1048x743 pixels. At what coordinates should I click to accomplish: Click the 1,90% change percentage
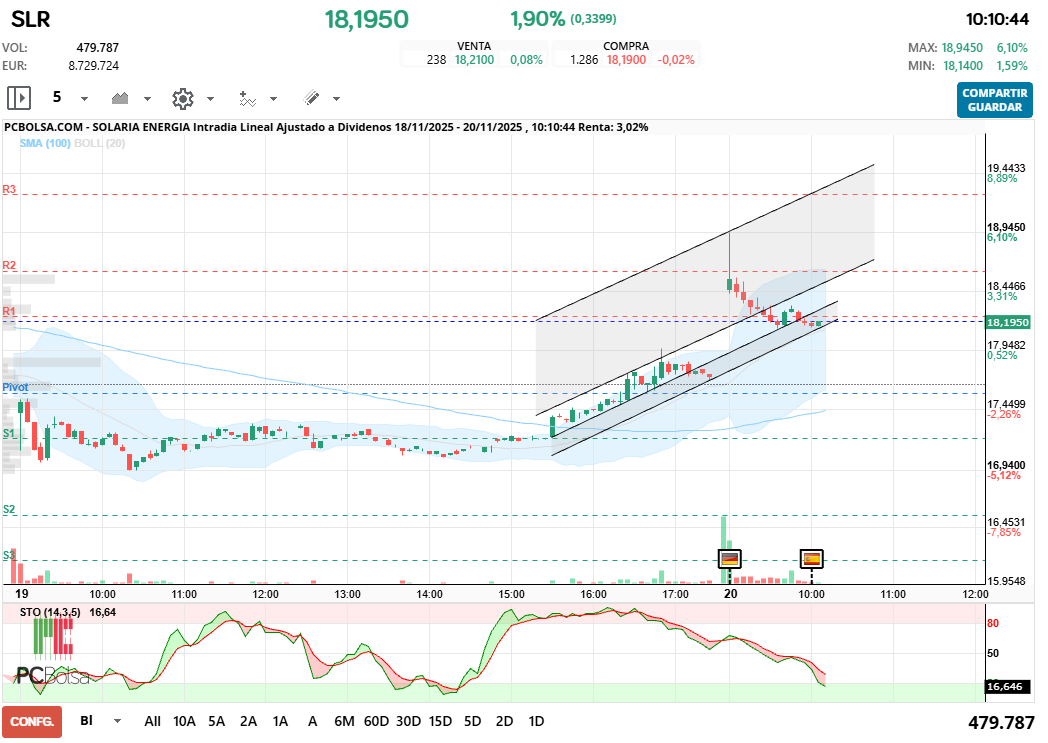pyautogui.click(x=537, y=19)
